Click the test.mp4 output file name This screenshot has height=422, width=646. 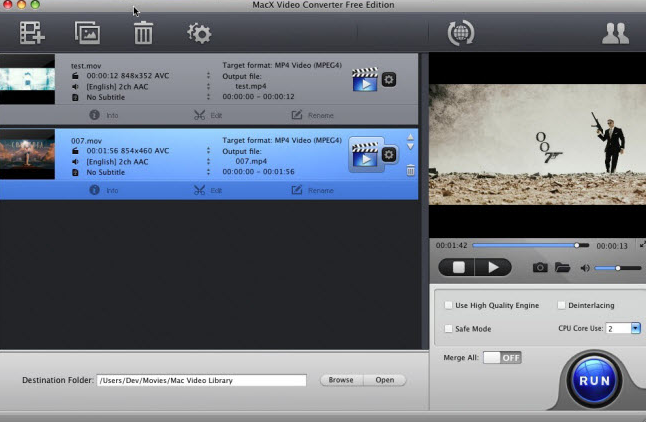pos(251,86)
